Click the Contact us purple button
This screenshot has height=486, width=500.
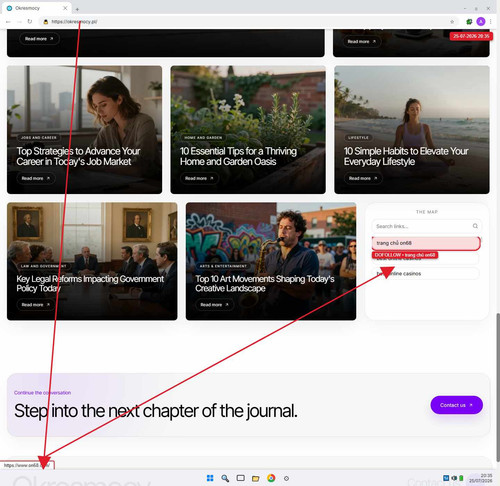click(x=456, y=405)
